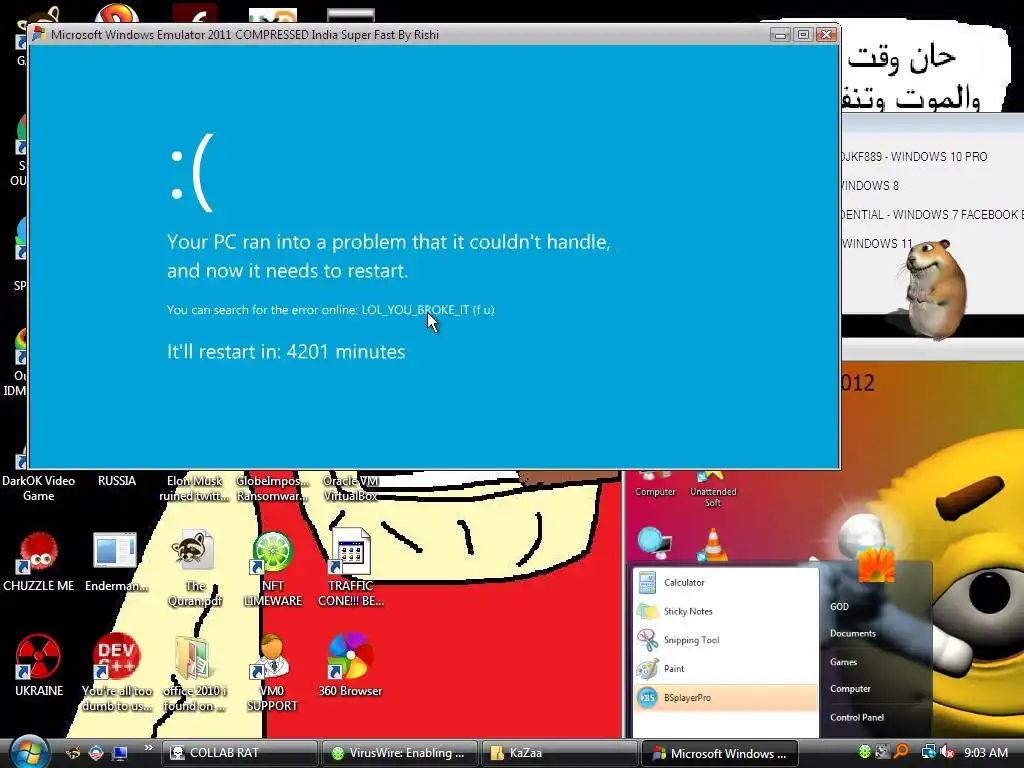Click the flower user picture in start menu
This screenshot has height=768, width=1024.
pos(876,562)
